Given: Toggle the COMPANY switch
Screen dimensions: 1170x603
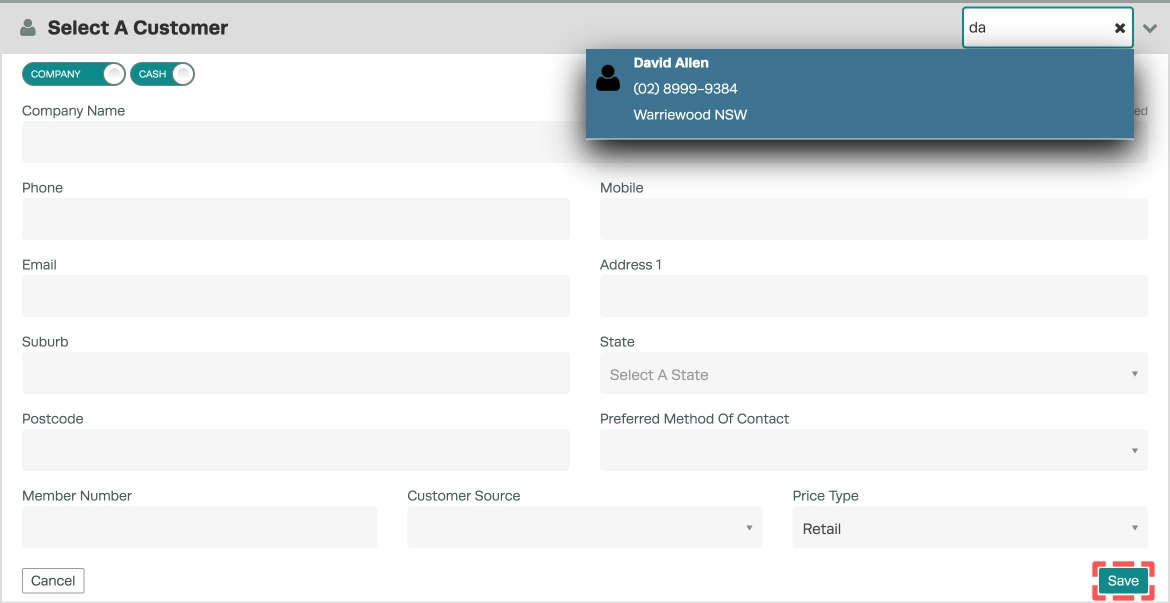Looking at the screenshot, I should click(x=74, y=74).
